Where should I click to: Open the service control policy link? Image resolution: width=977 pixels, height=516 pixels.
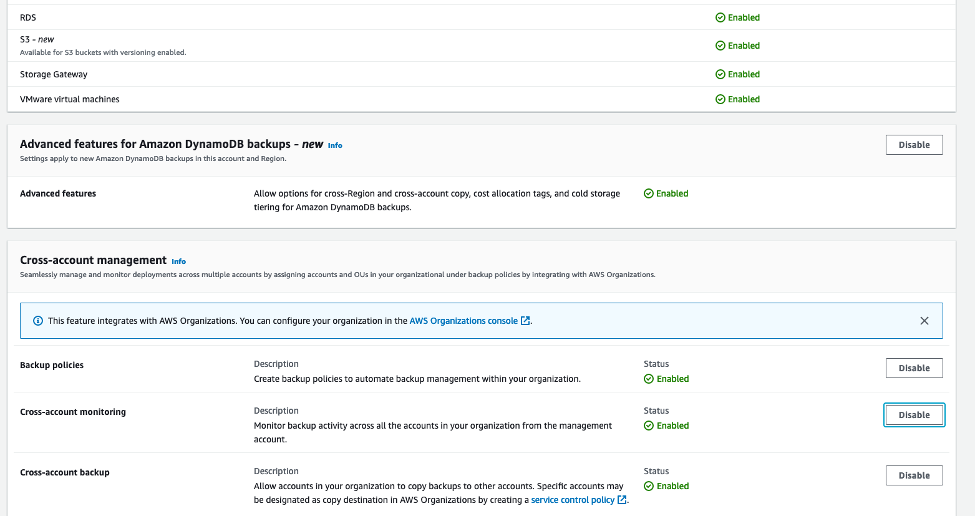pyautogui.click(x=572, y=500)
